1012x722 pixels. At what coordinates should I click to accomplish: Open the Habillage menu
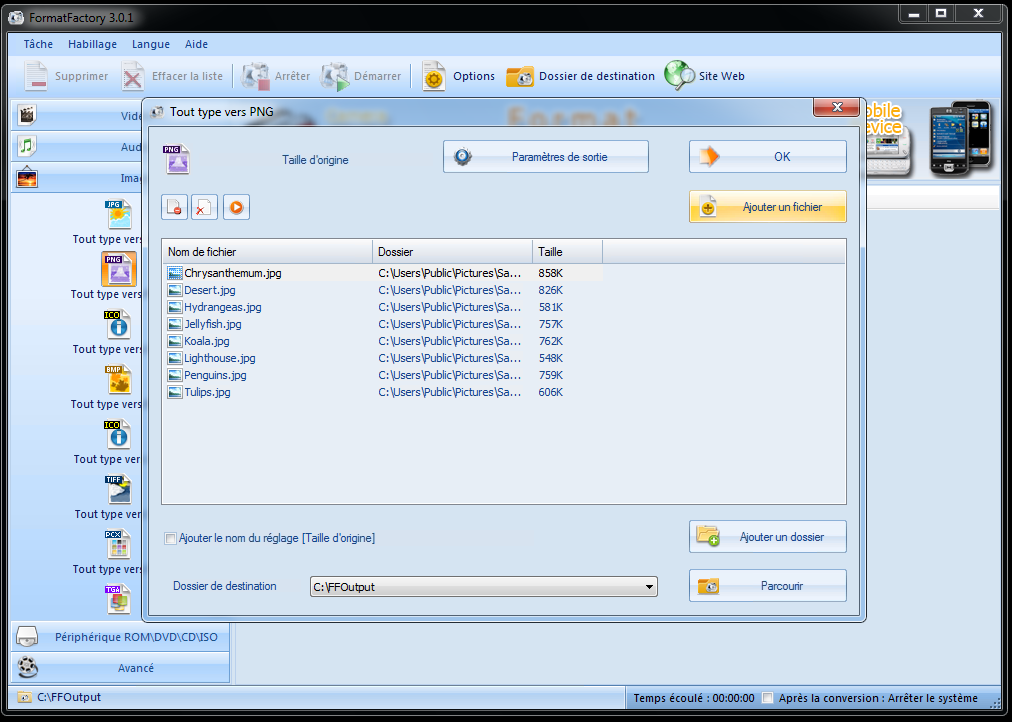92,44
